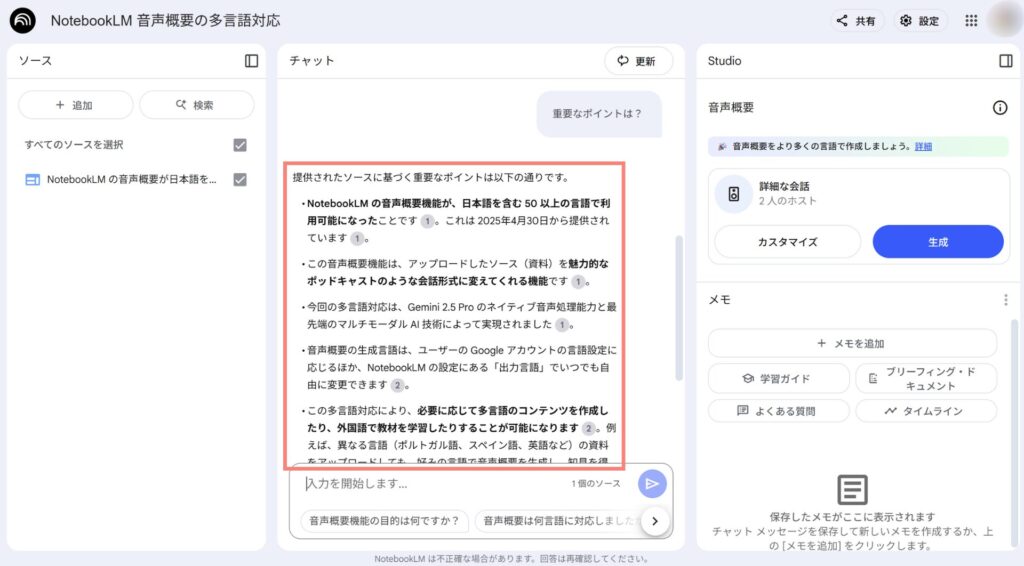Image resolution: width=1024 pixels, height=566 pixels.
Task: Show more suggestions with the chevron arrow
Action: click(655, 521)
